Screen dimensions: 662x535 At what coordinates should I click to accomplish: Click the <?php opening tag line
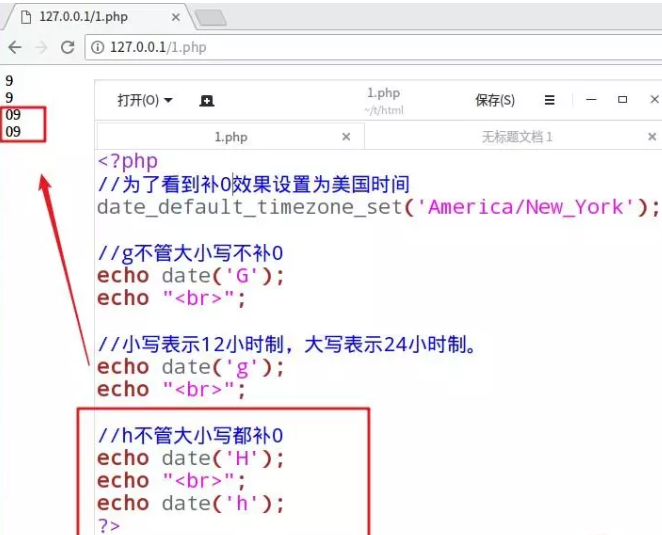click(128, 161)
